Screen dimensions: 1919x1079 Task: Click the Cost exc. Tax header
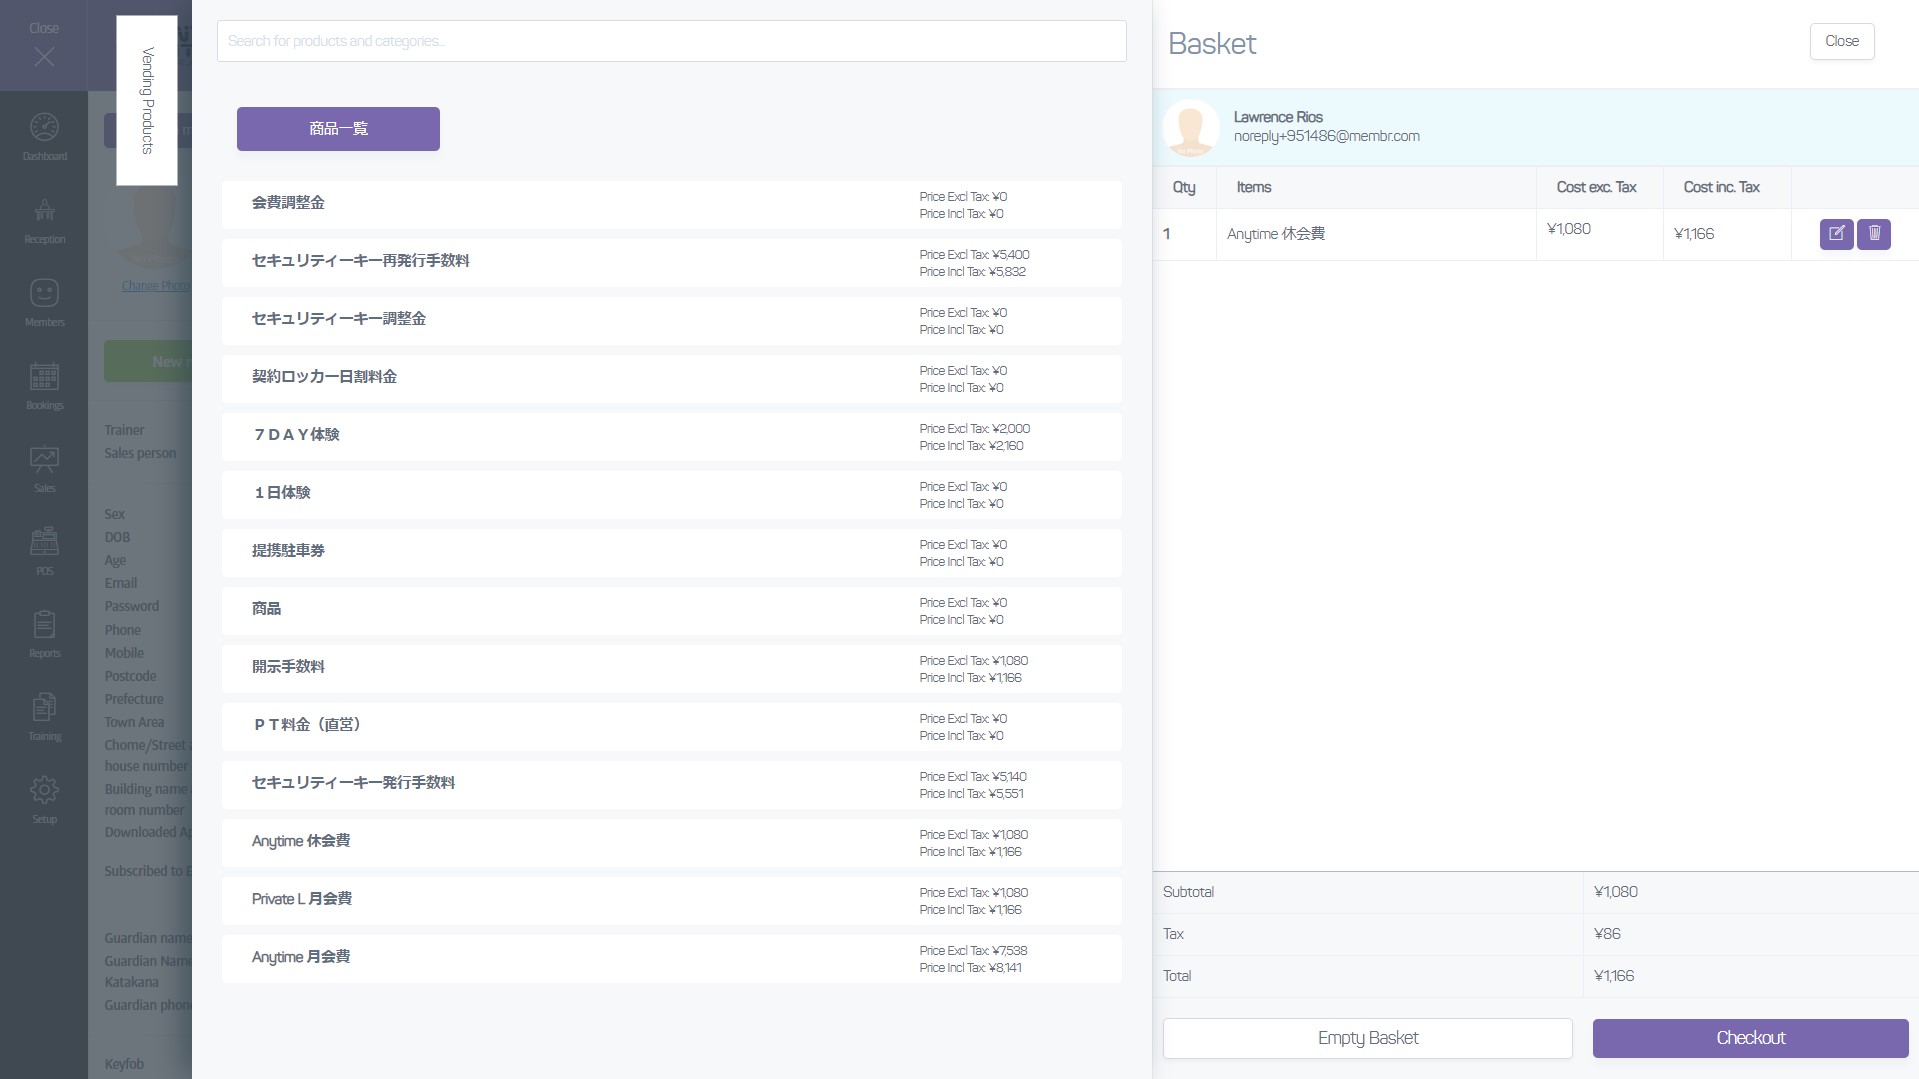tap(1596, 187)
